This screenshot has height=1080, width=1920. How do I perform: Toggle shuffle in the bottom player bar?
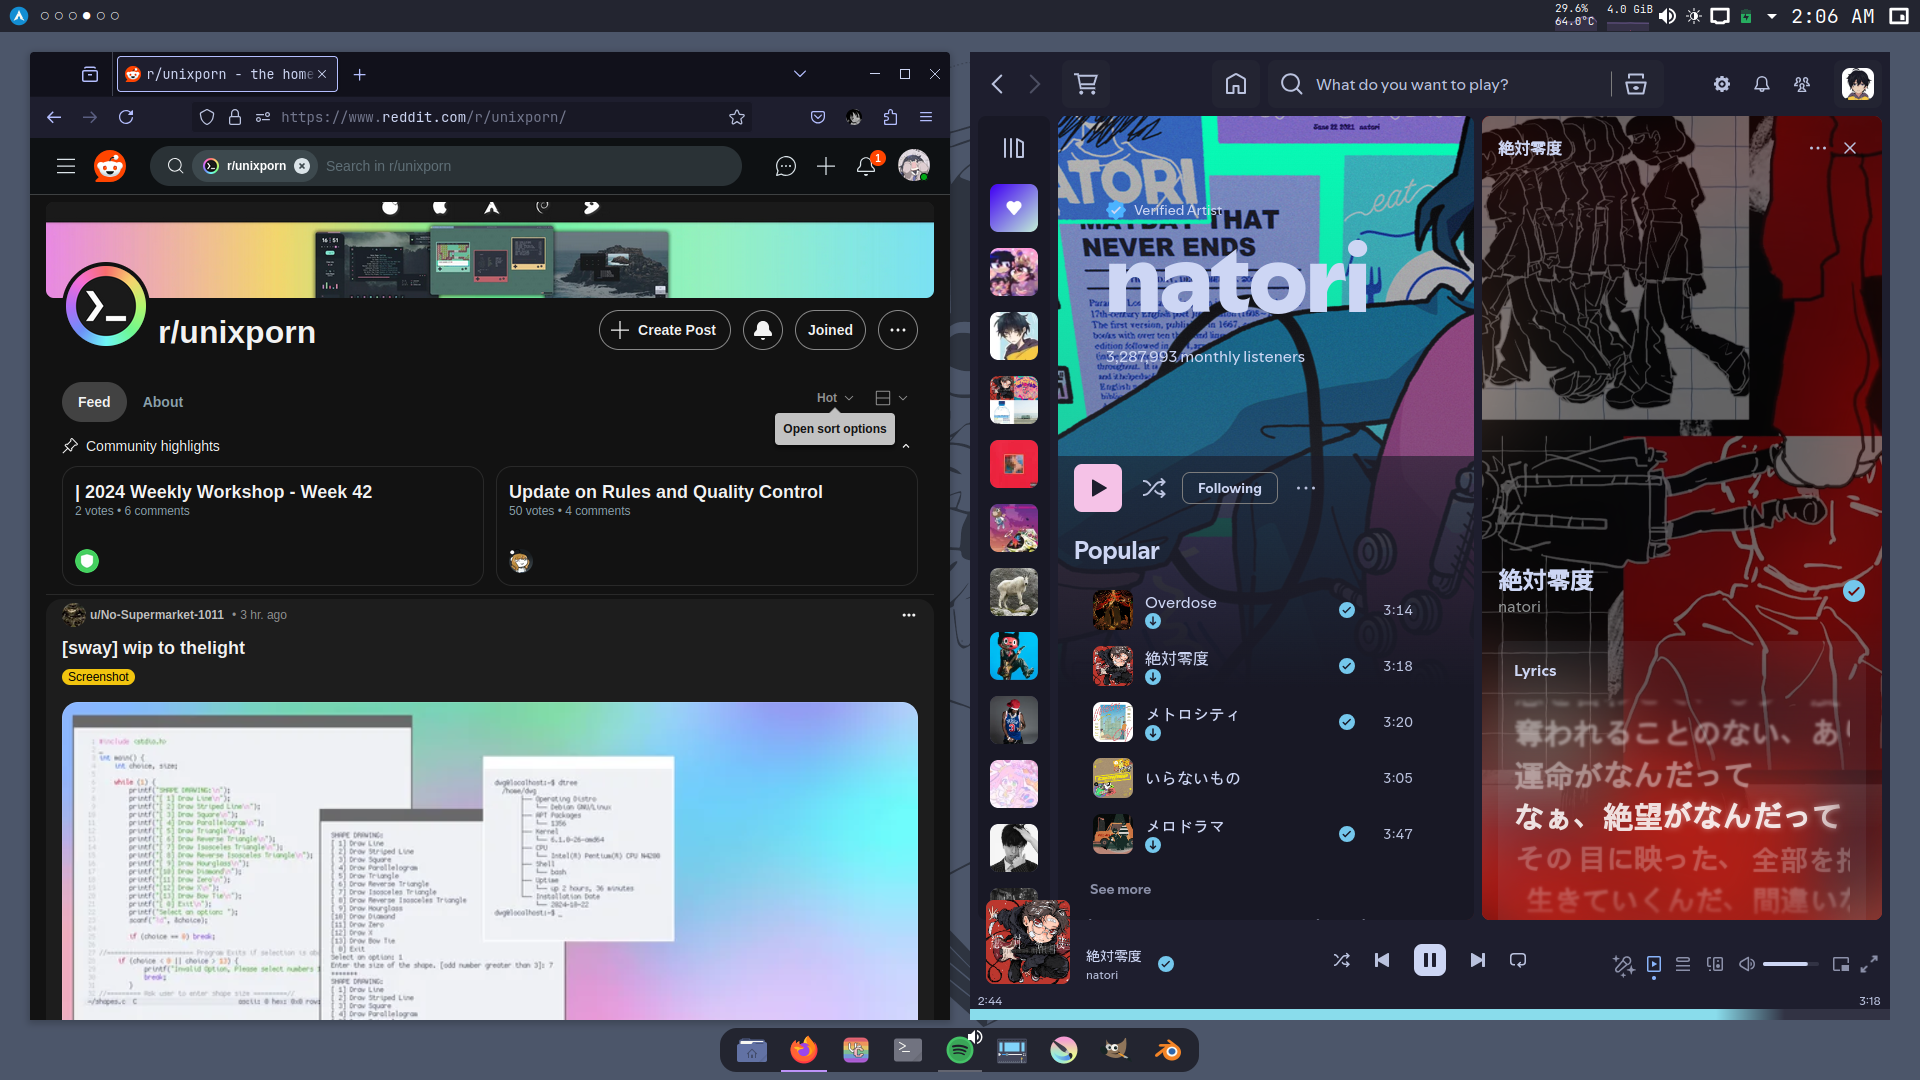pos(1342,960)
